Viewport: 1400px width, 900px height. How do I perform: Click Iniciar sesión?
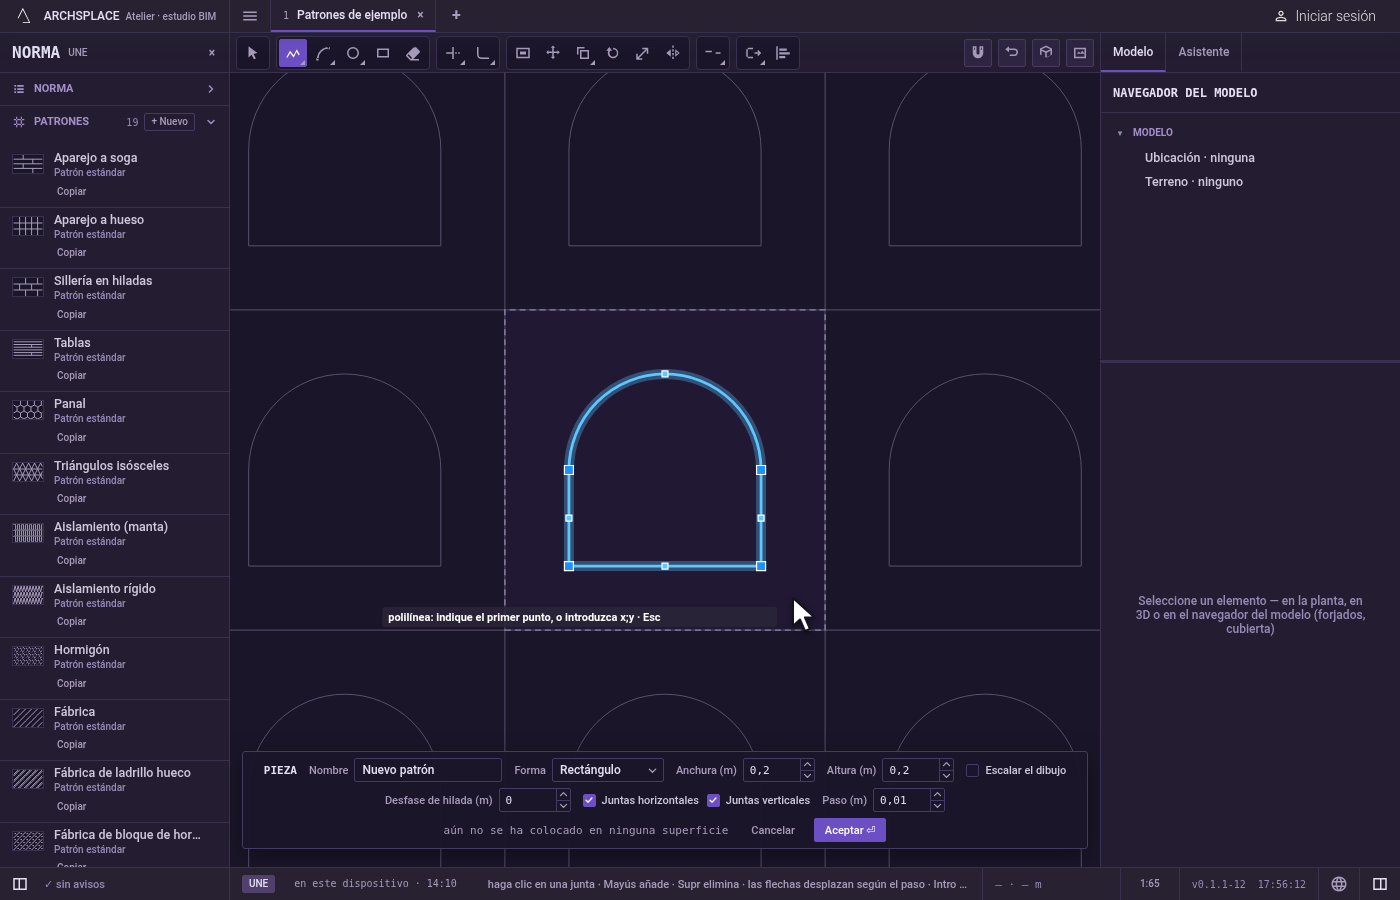1325,16
